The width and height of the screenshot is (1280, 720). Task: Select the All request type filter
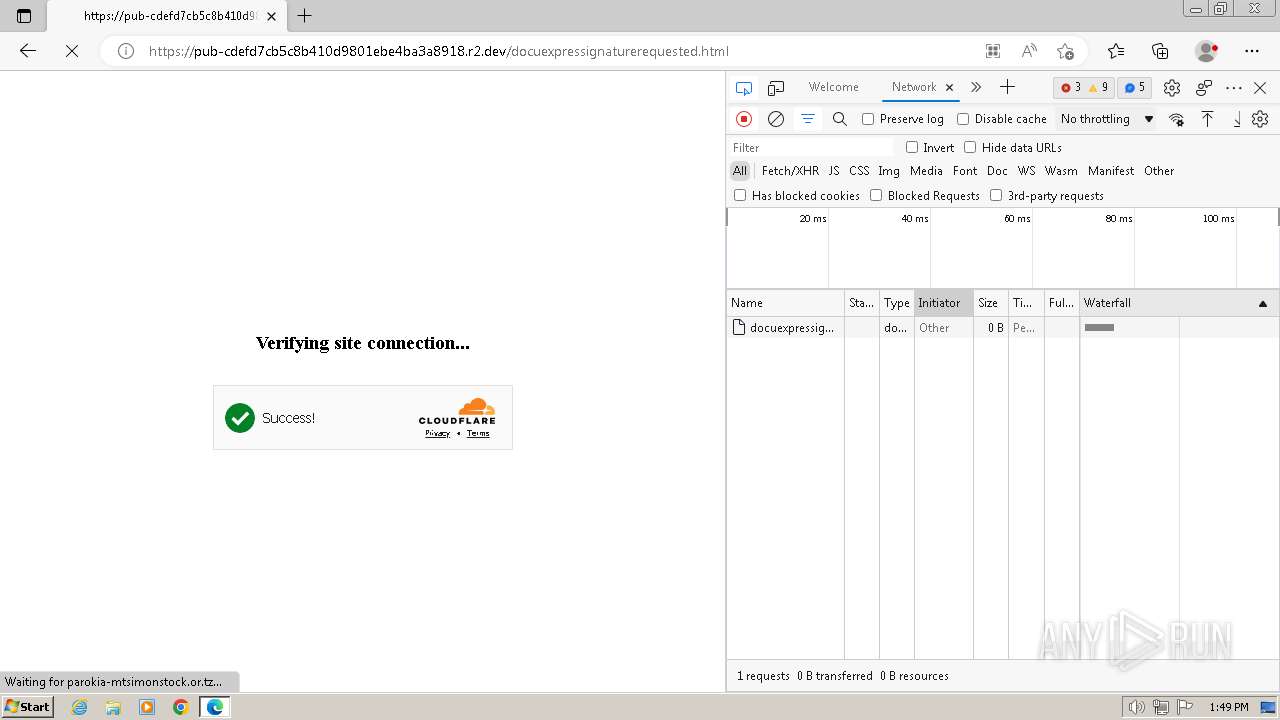(740, 171)
